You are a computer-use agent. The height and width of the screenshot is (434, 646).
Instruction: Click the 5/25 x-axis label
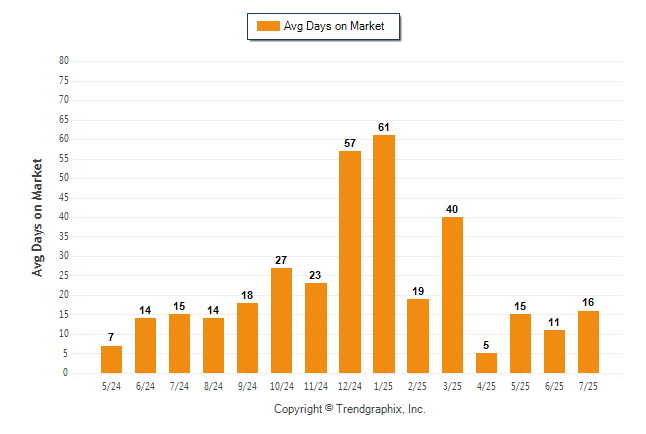click(x=520, y=386)
